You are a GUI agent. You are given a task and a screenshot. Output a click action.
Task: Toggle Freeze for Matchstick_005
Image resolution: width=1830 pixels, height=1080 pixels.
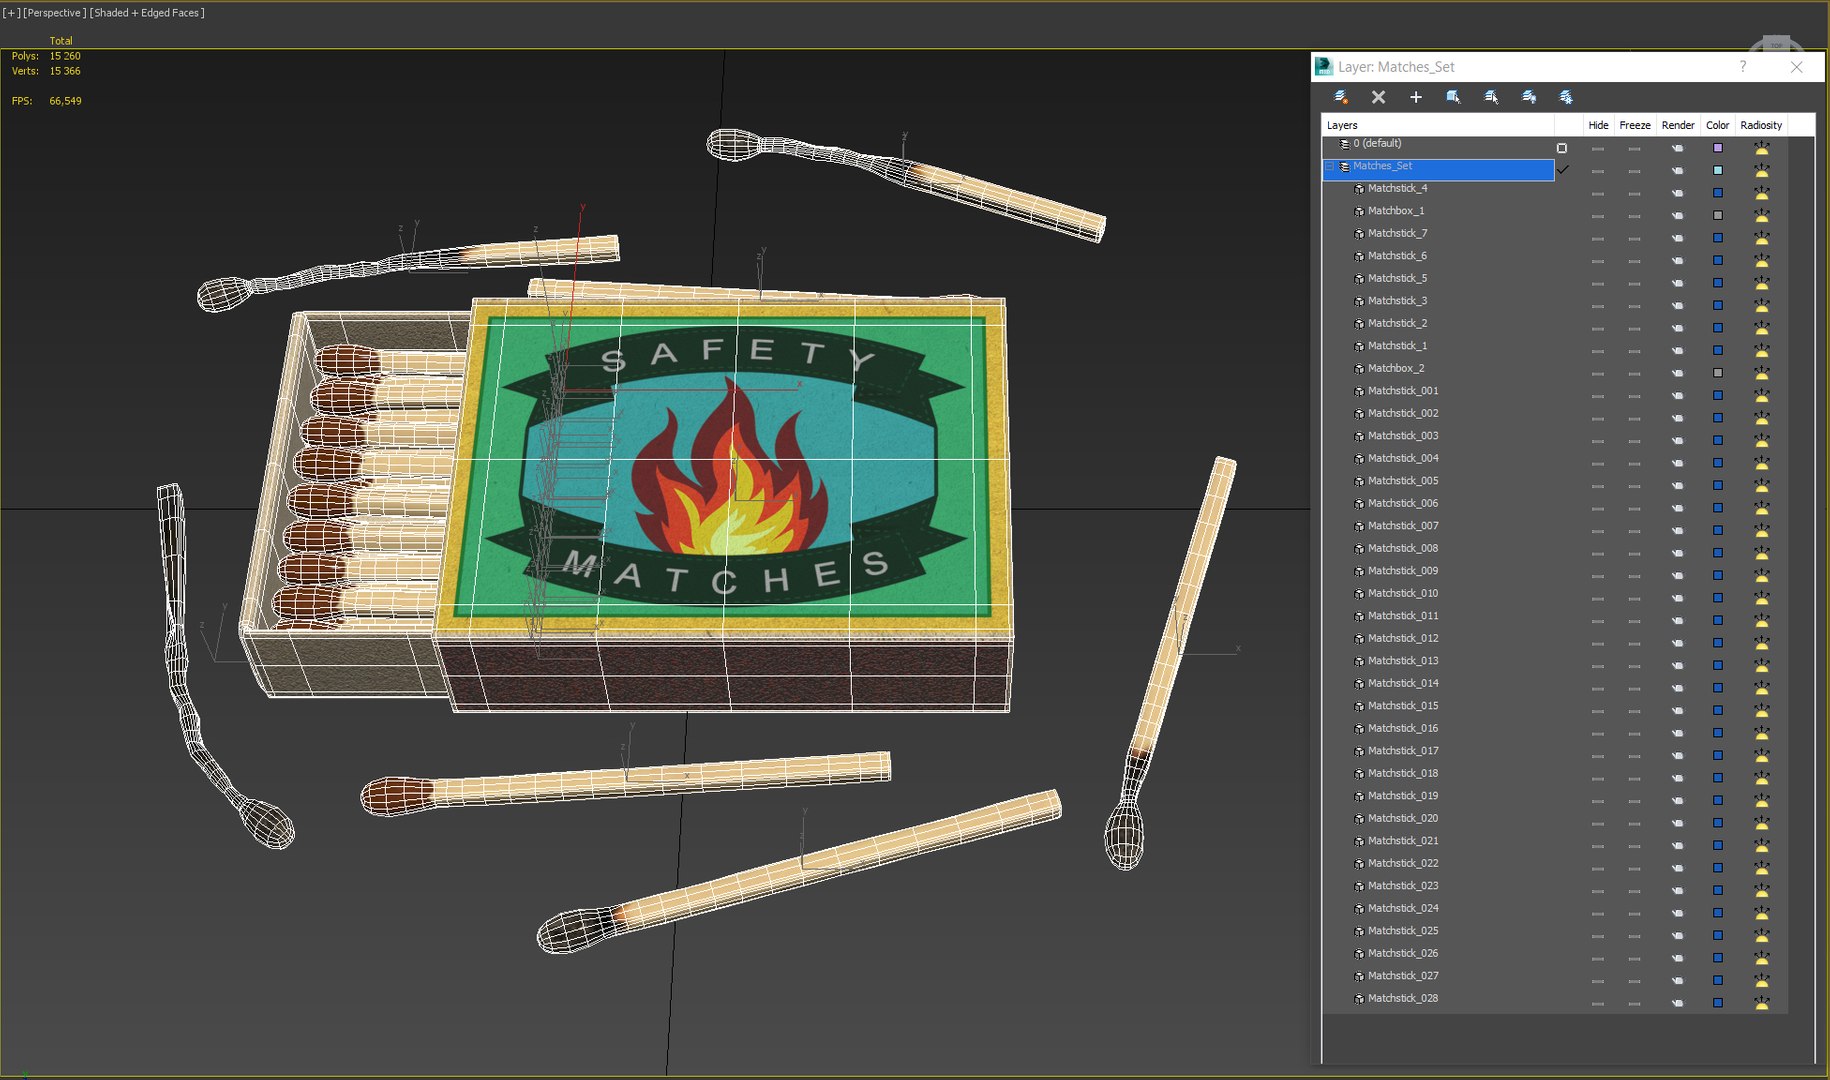pyautogui.click(x=1634, y=486)
